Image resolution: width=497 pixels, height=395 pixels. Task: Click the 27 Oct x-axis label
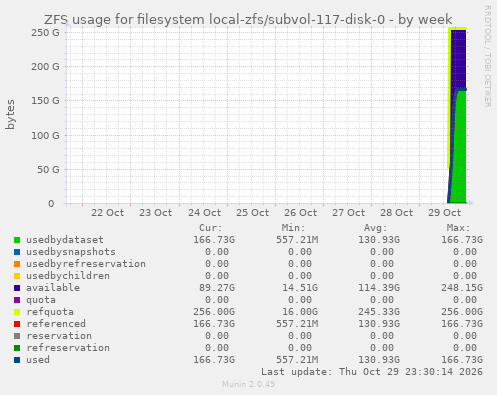coord(349,213)
